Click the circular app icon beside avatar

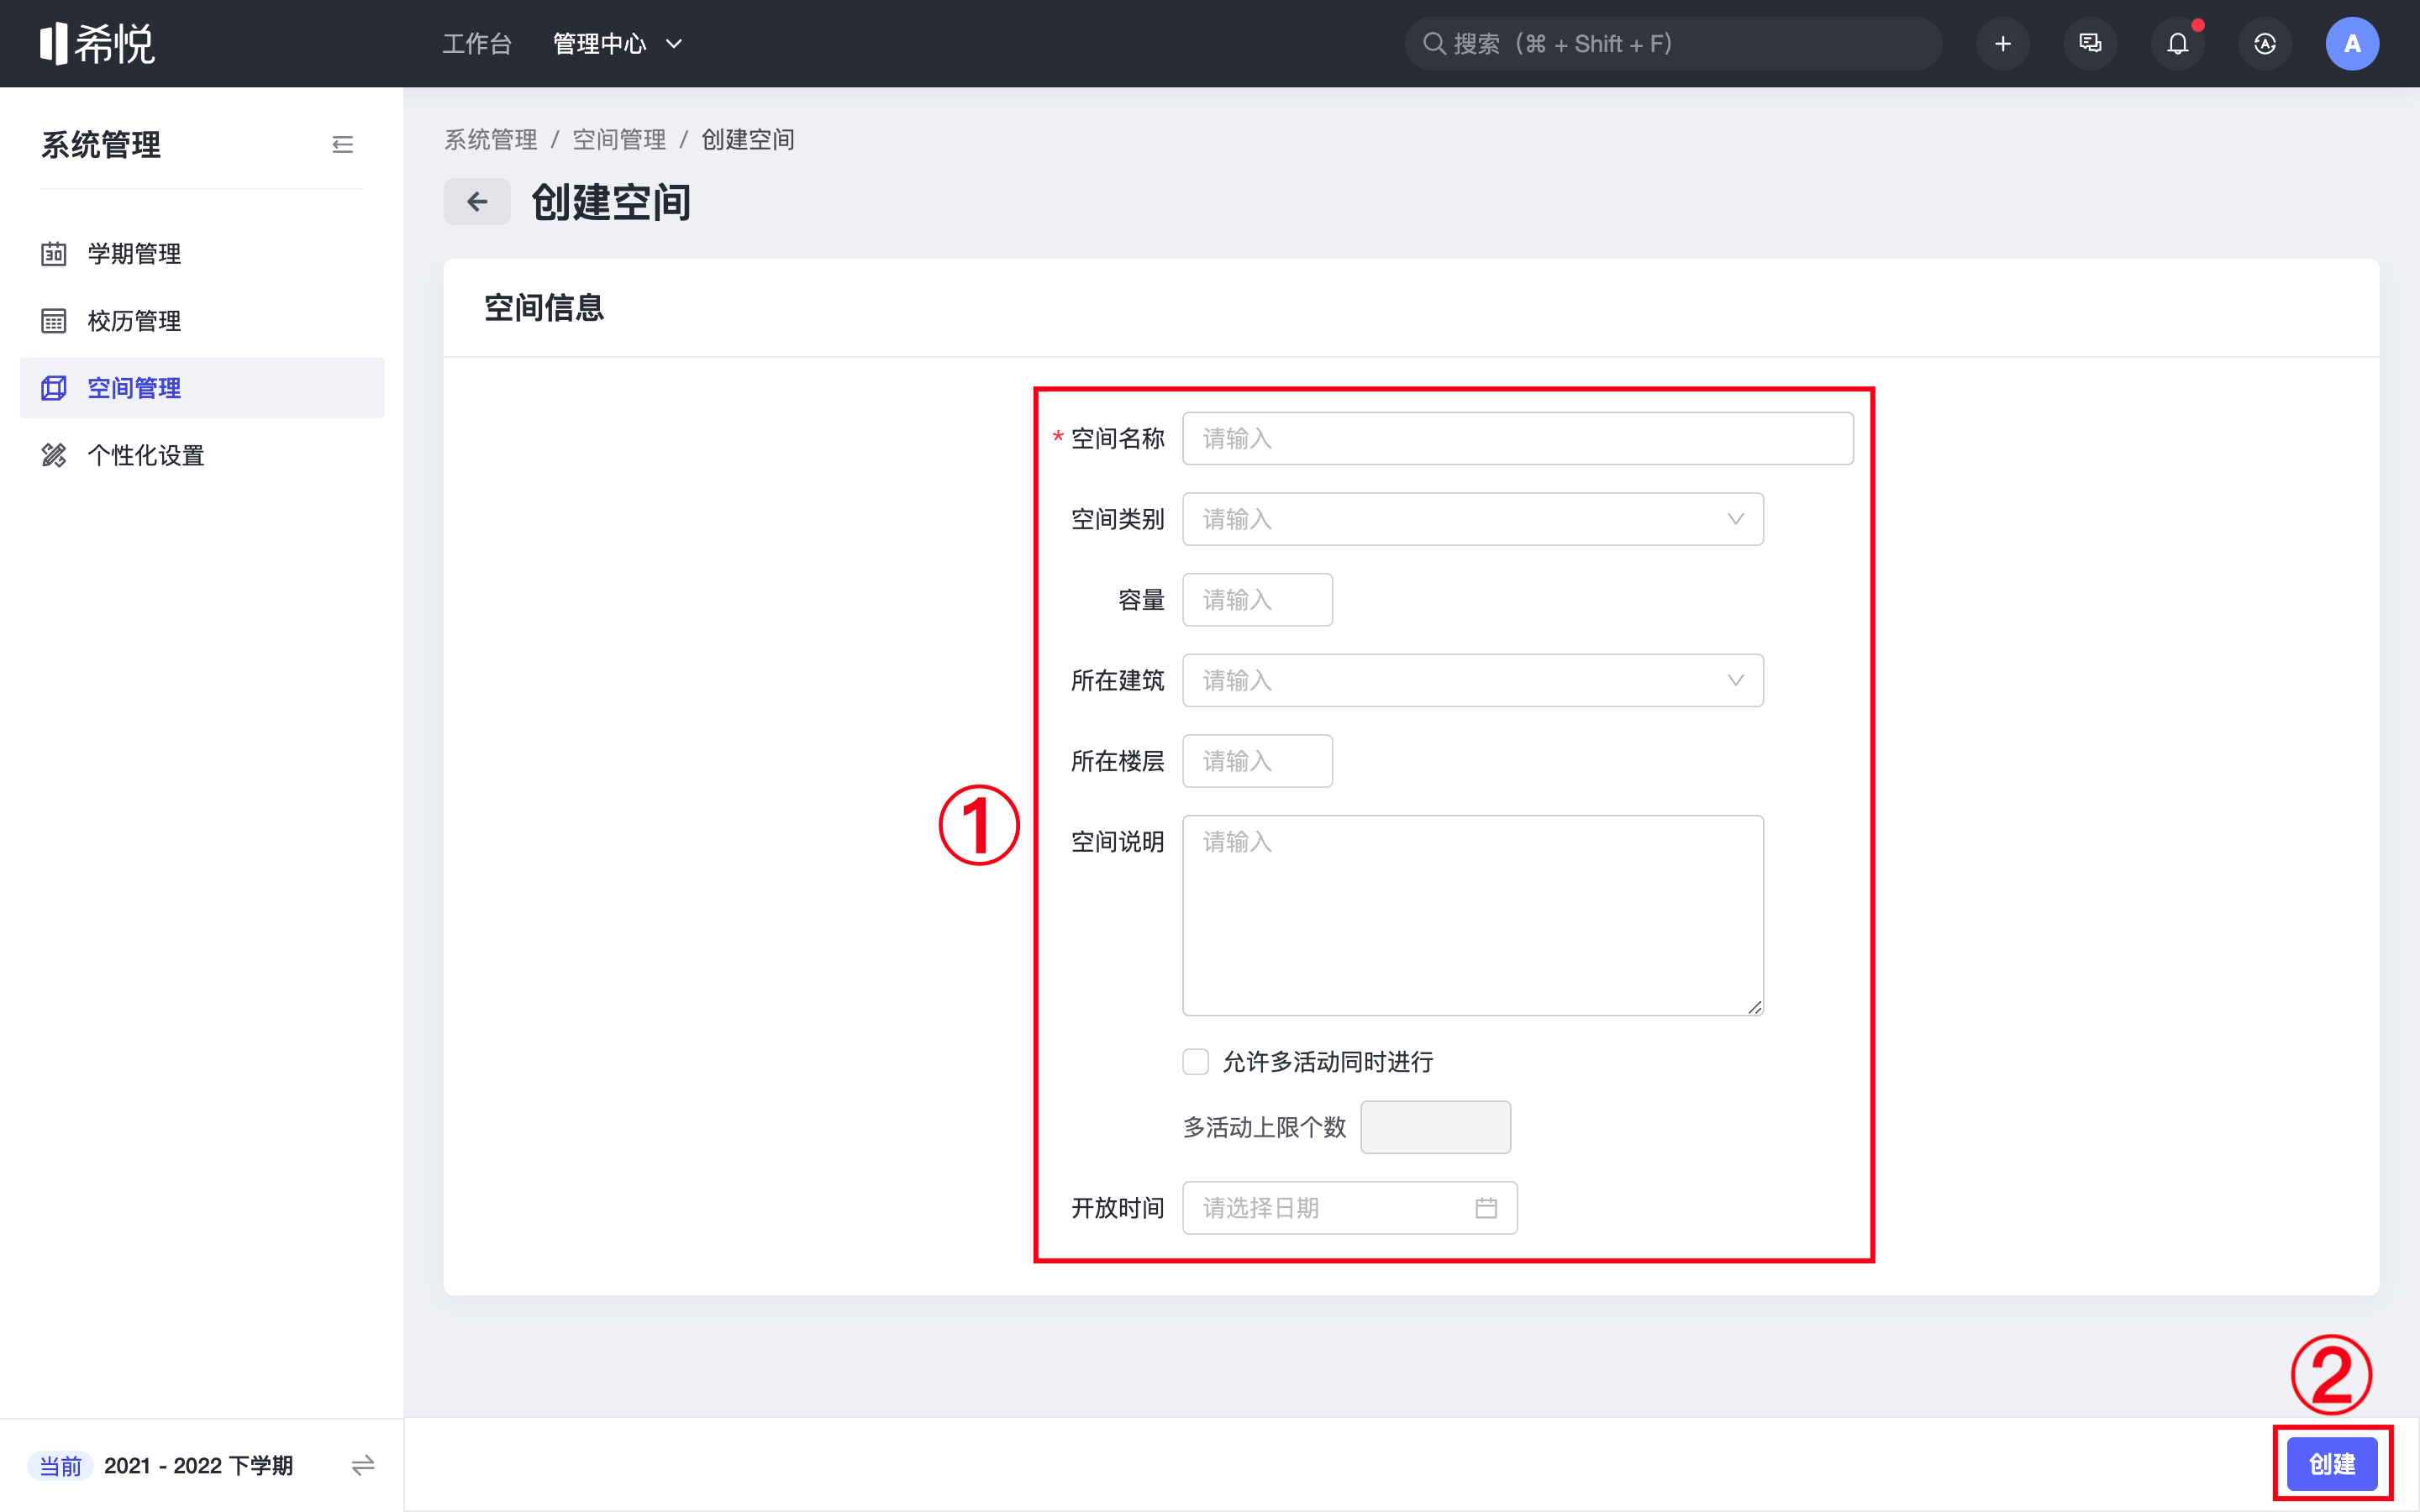pyautogui.click(x=2265, y=44)
